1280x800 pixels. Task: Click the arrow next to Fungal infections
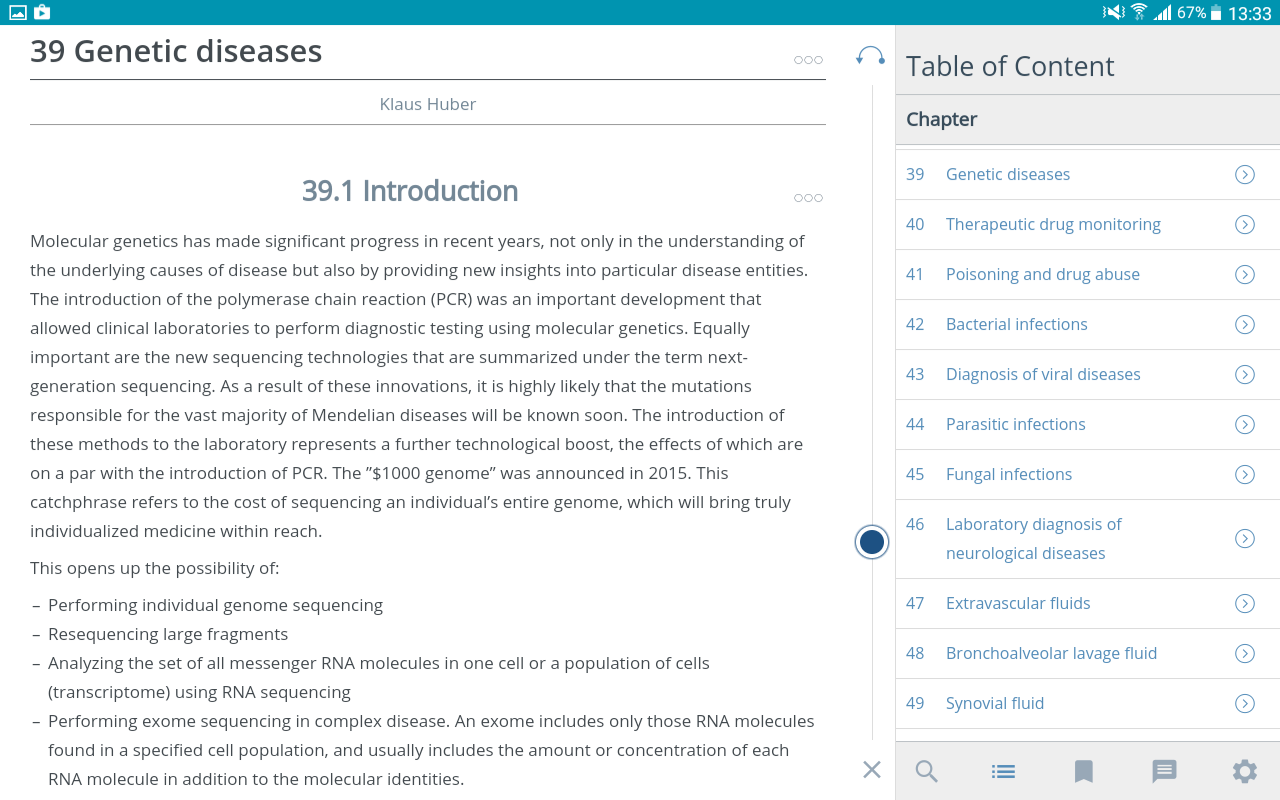pyautogui.click(x=1244, y=475)
